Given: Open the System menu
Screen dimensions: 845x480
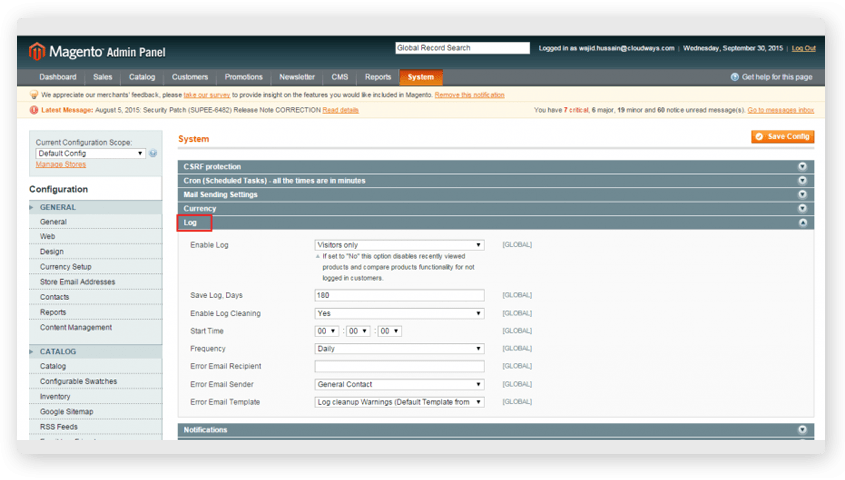Looking at the screenshot, I should (x=421, y=77).
